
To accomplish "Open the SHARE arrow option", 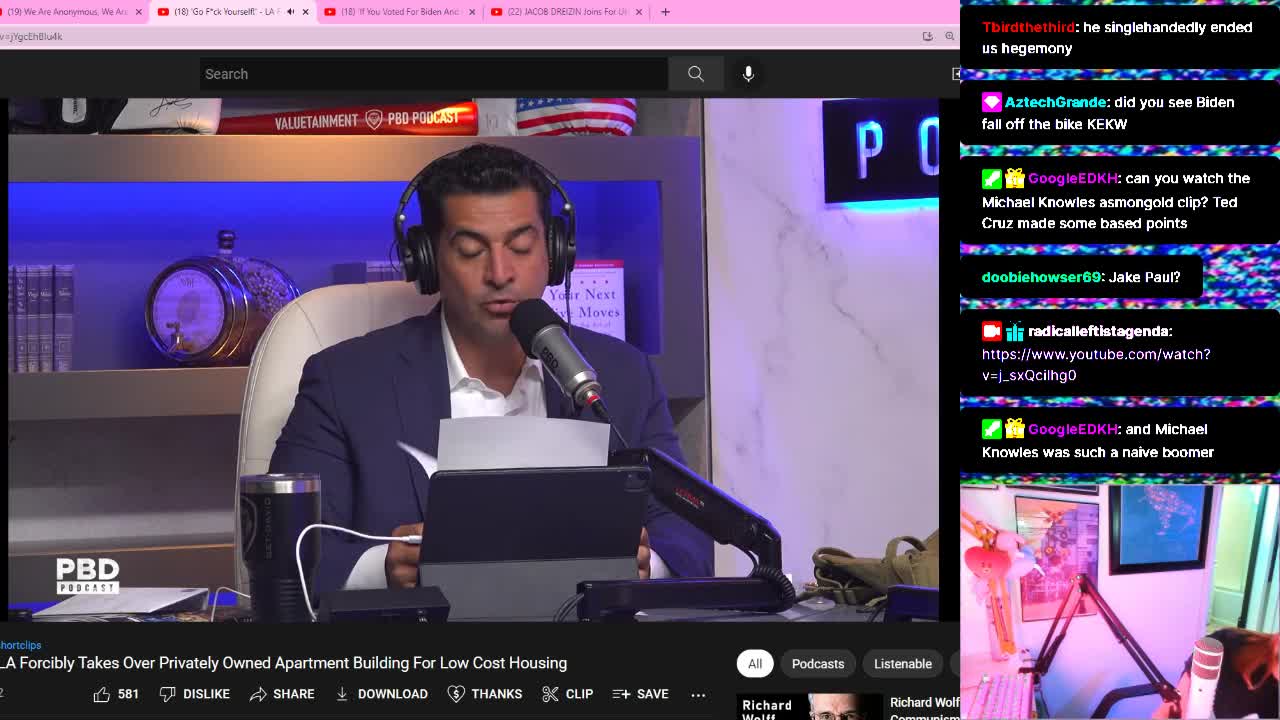I will click(x=282, y=694).
